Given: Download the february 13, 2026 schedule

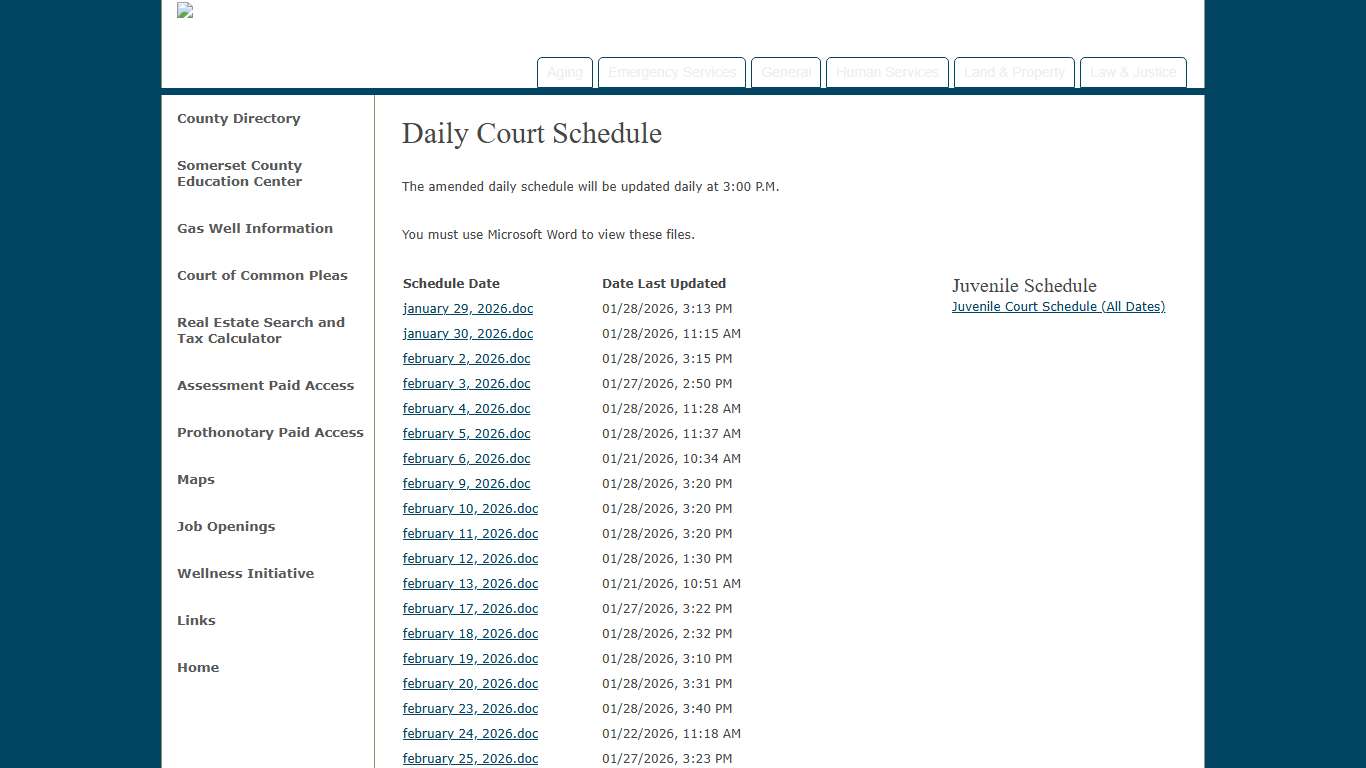Looking at the screenshot, I should pyautogui.click(x=470, y=583).
